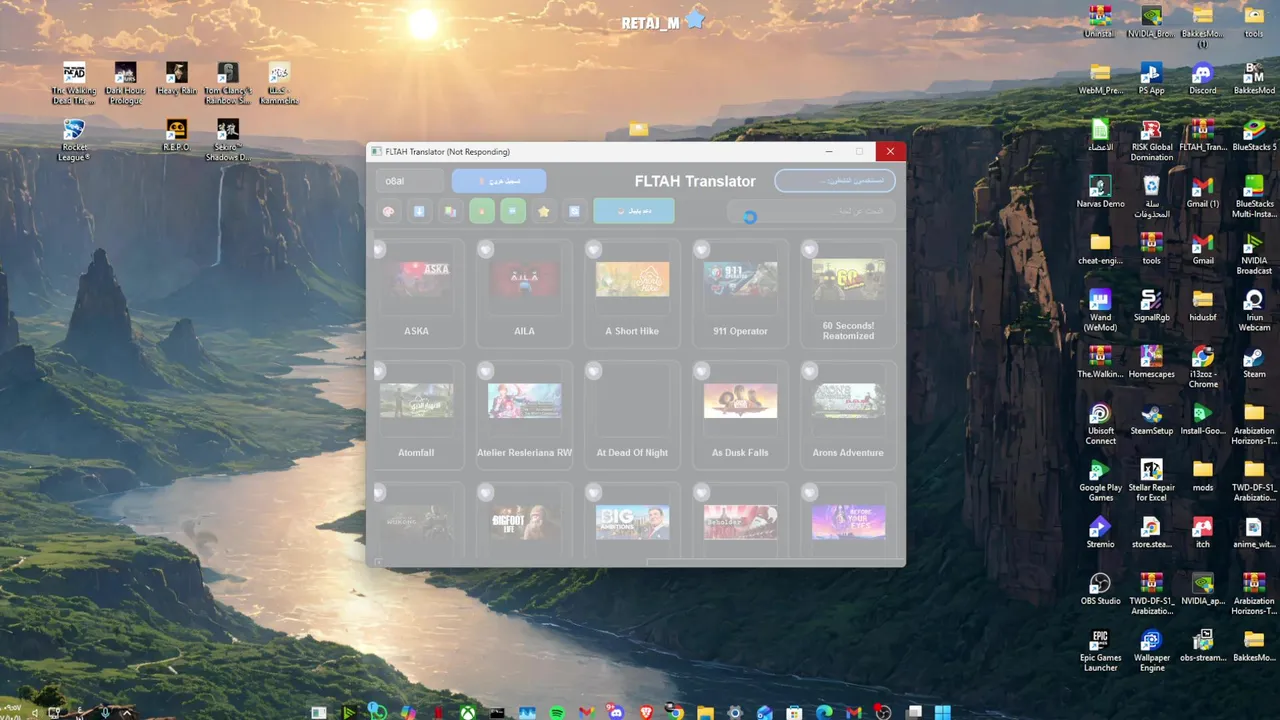This screenshot has height=720, width=1280.
Task: Click the second green toolbar button with the blue icon
Action: pyautogui.click(x=513, y=211)
